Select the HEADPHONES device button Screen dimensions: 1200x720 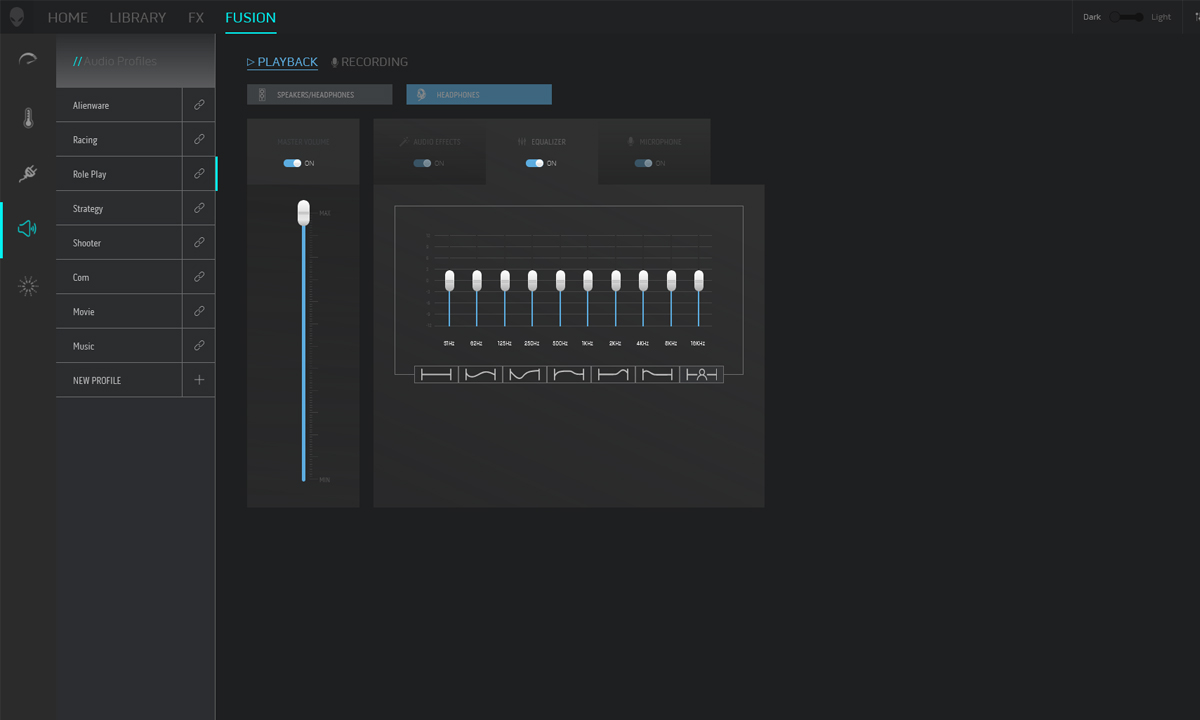click(479, 95)
